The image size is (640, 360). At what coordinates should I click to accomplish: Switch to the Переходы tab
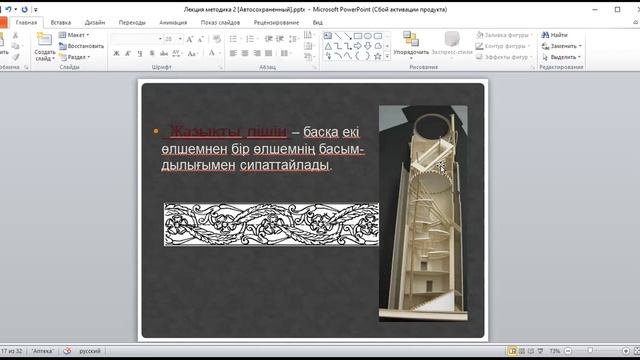coord(132,22)
